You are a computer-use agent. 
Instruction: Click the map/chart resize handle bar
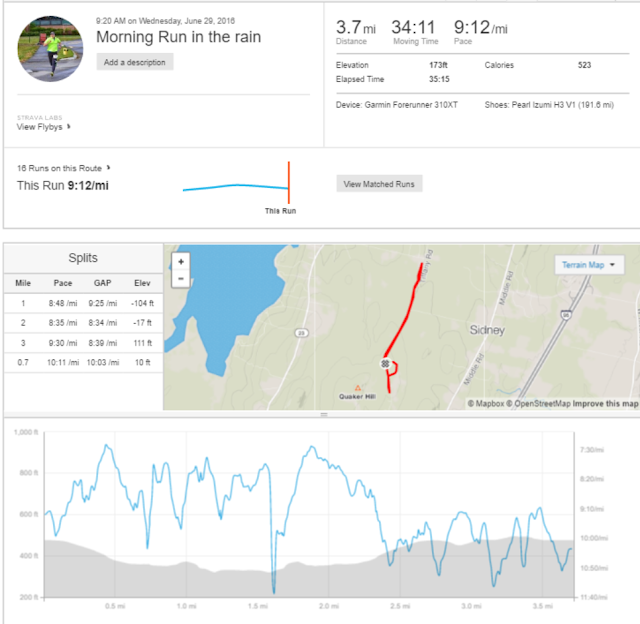(324, 415)
